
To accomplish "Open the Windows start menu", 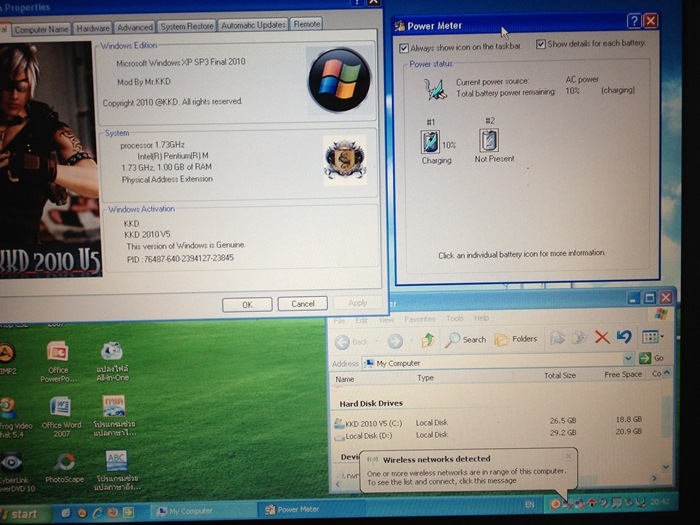I will click(22, 514).
